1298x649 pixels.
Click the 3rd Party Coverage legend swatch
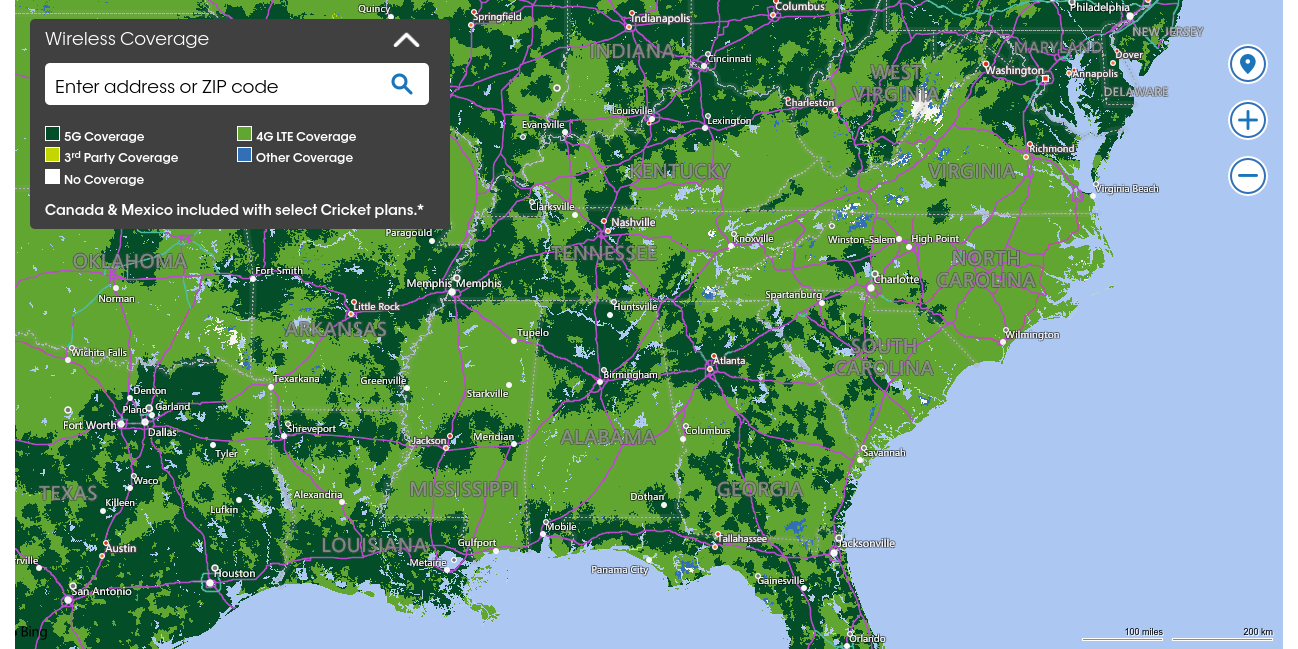[53, 155]
